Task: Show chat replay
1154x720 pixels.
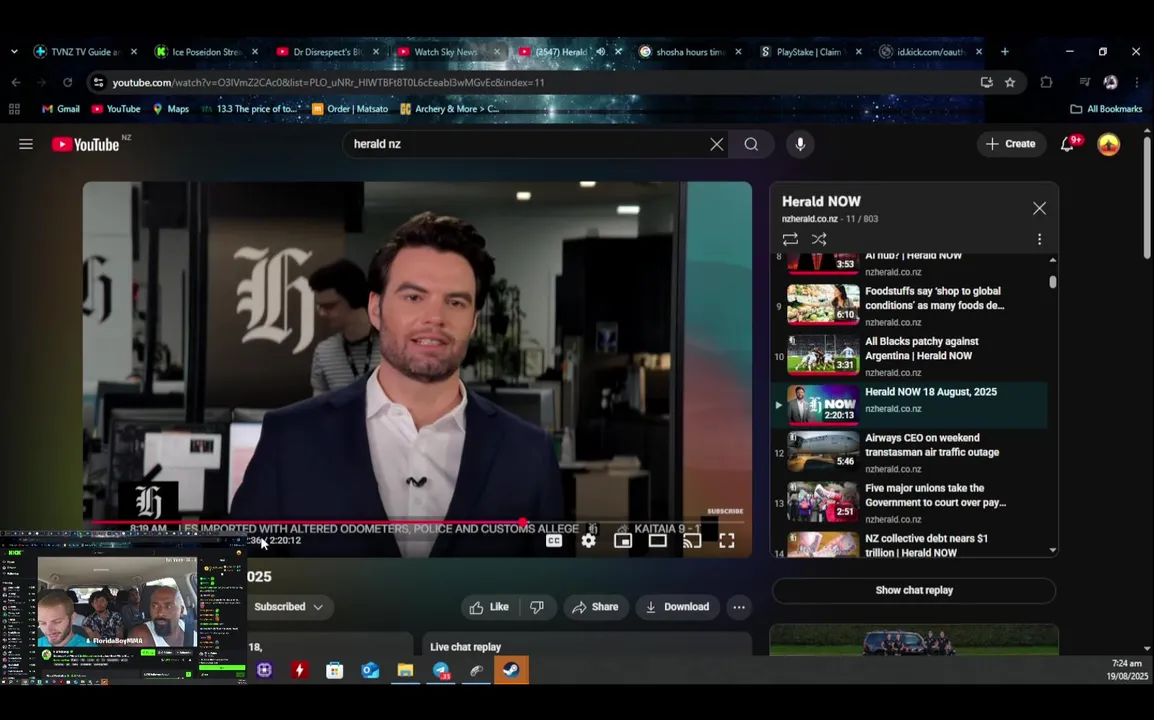Action: tap(913, 590)
